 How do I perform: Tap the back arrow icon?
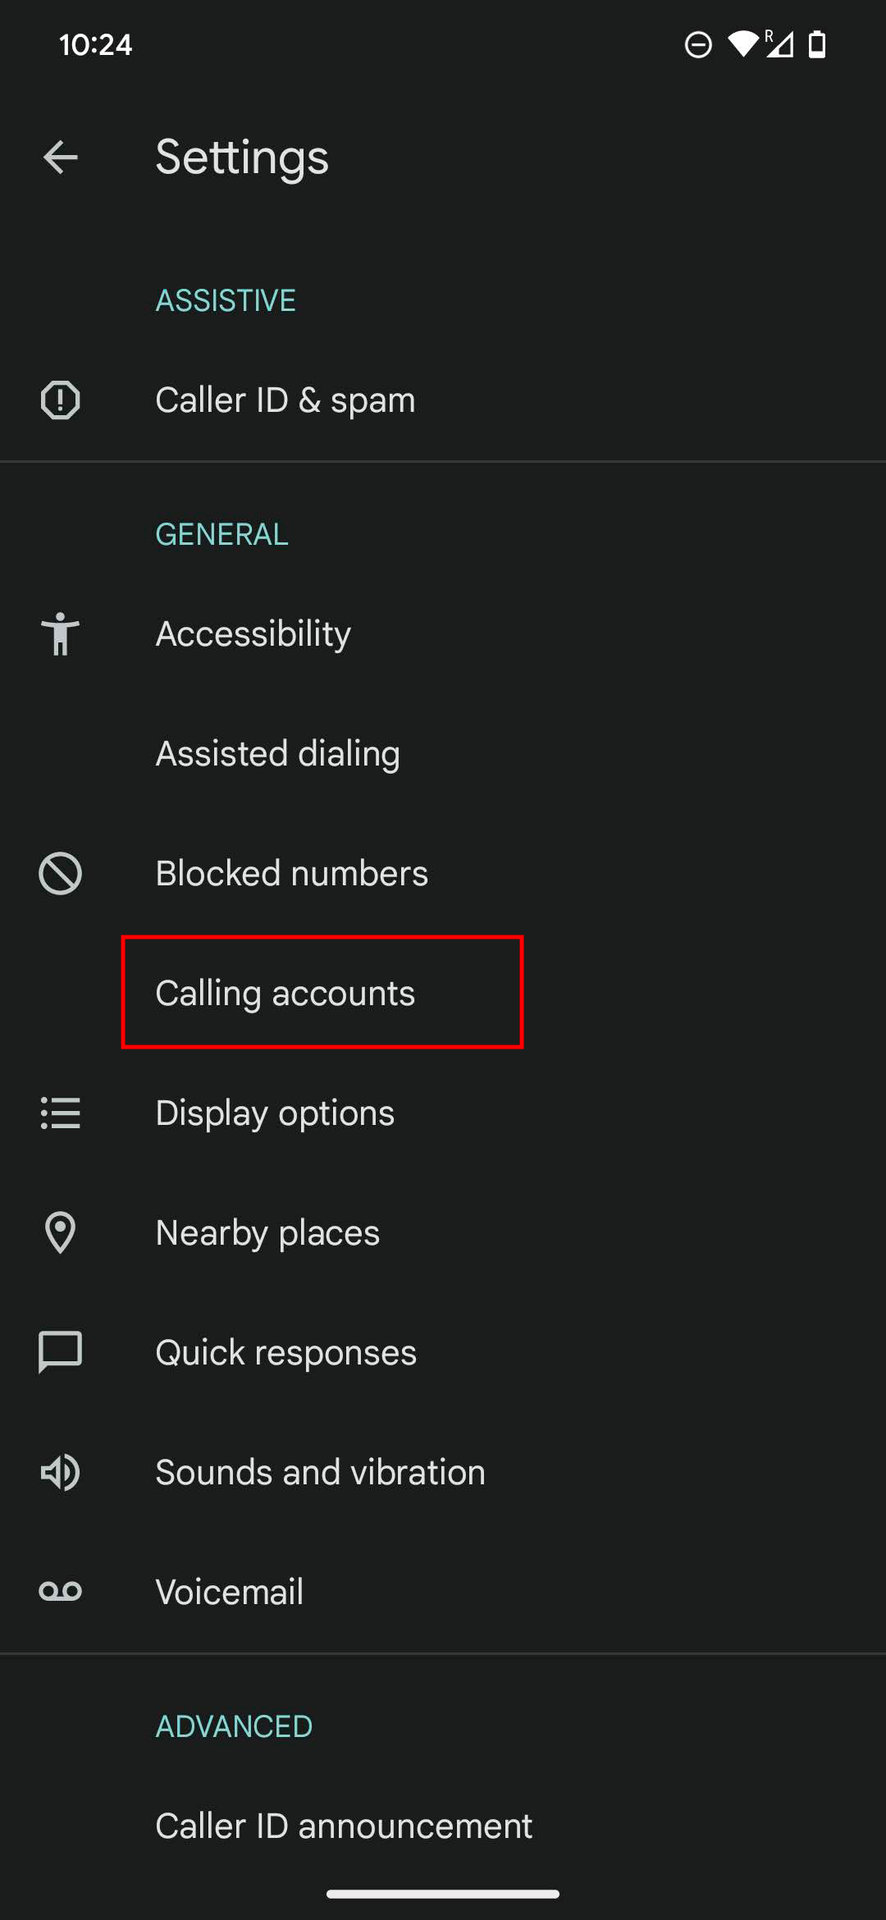[x=61, y=157]
